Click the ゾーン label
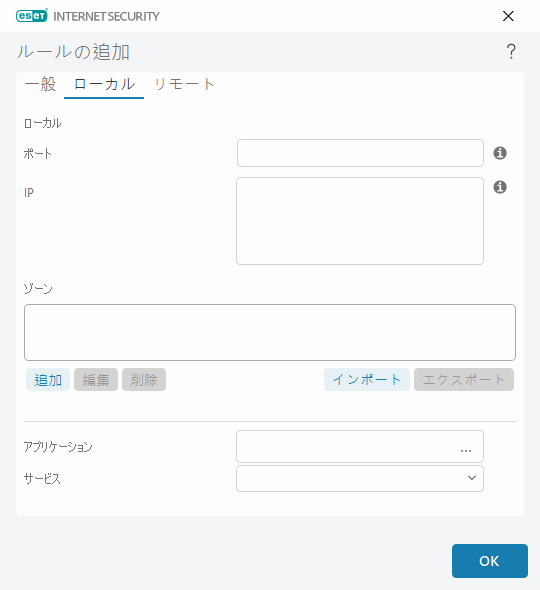540x590 pixels. (x=38, y=289)
